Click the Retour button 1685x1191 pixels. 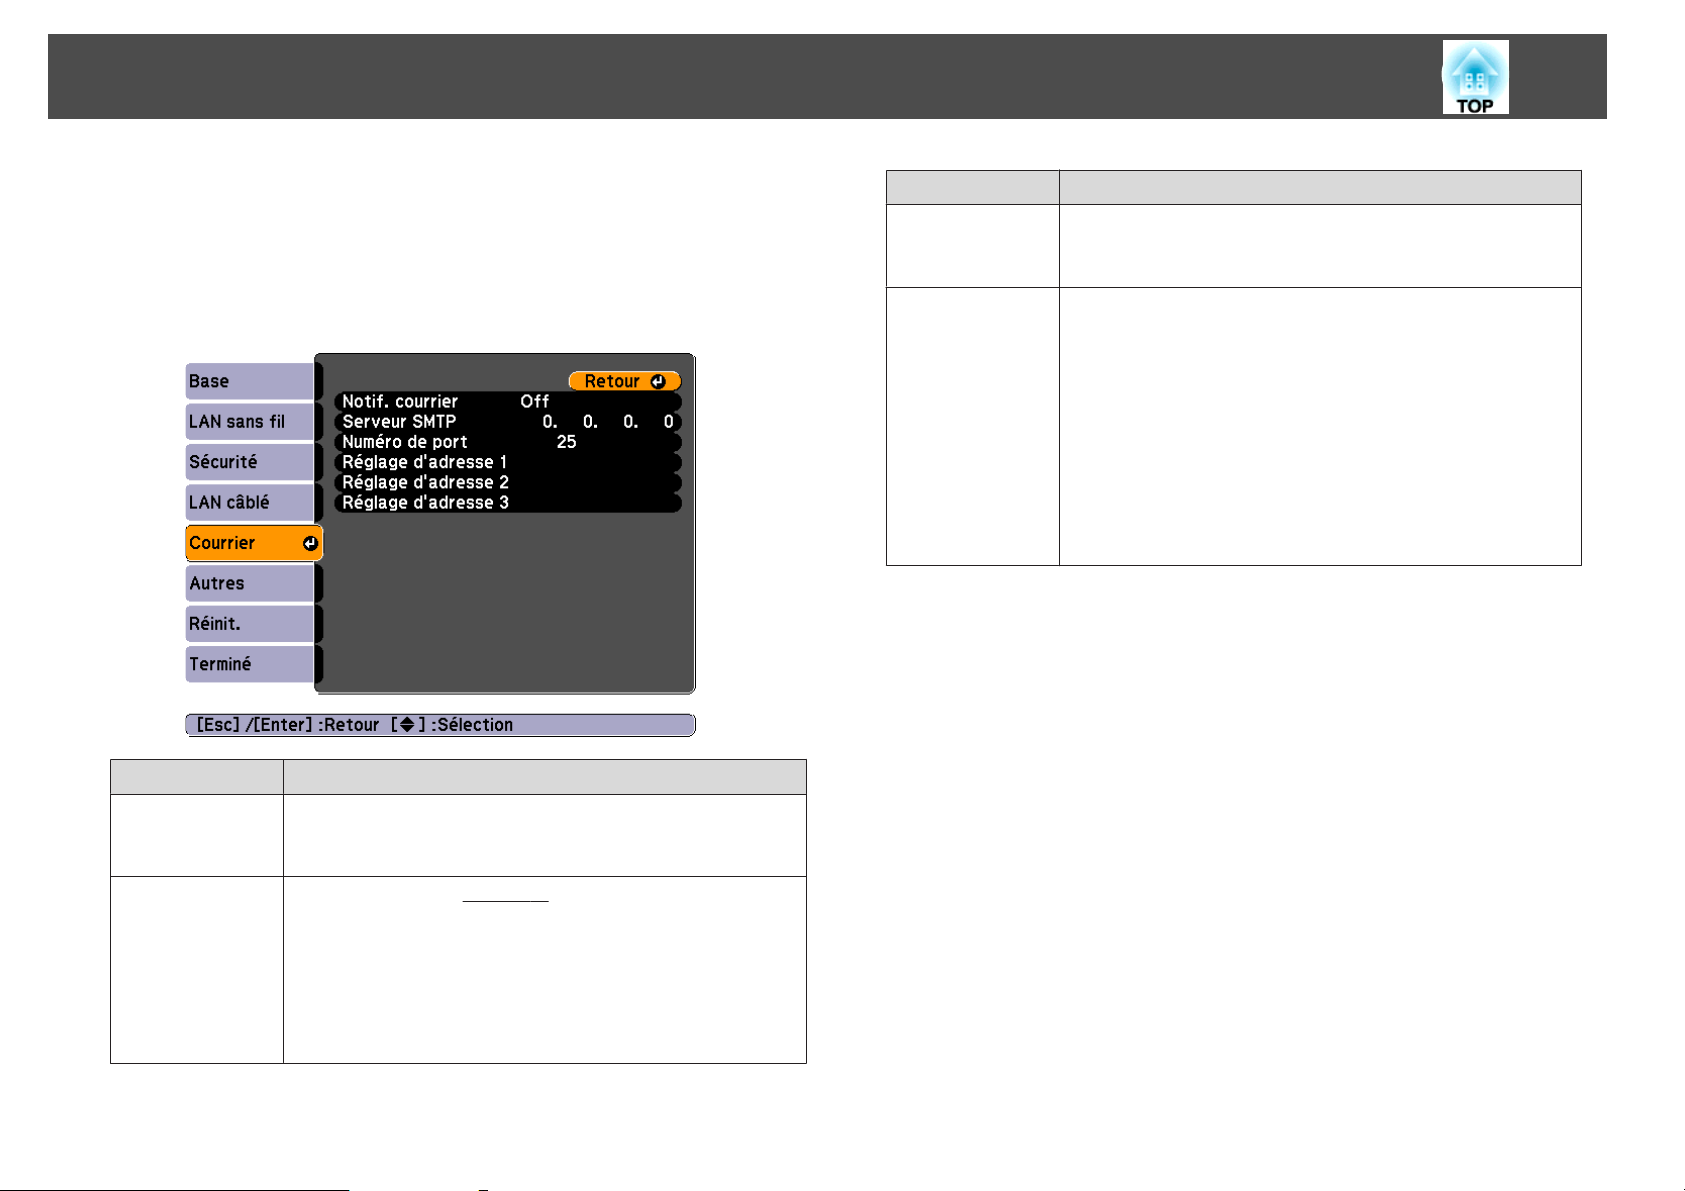point(625,381)
